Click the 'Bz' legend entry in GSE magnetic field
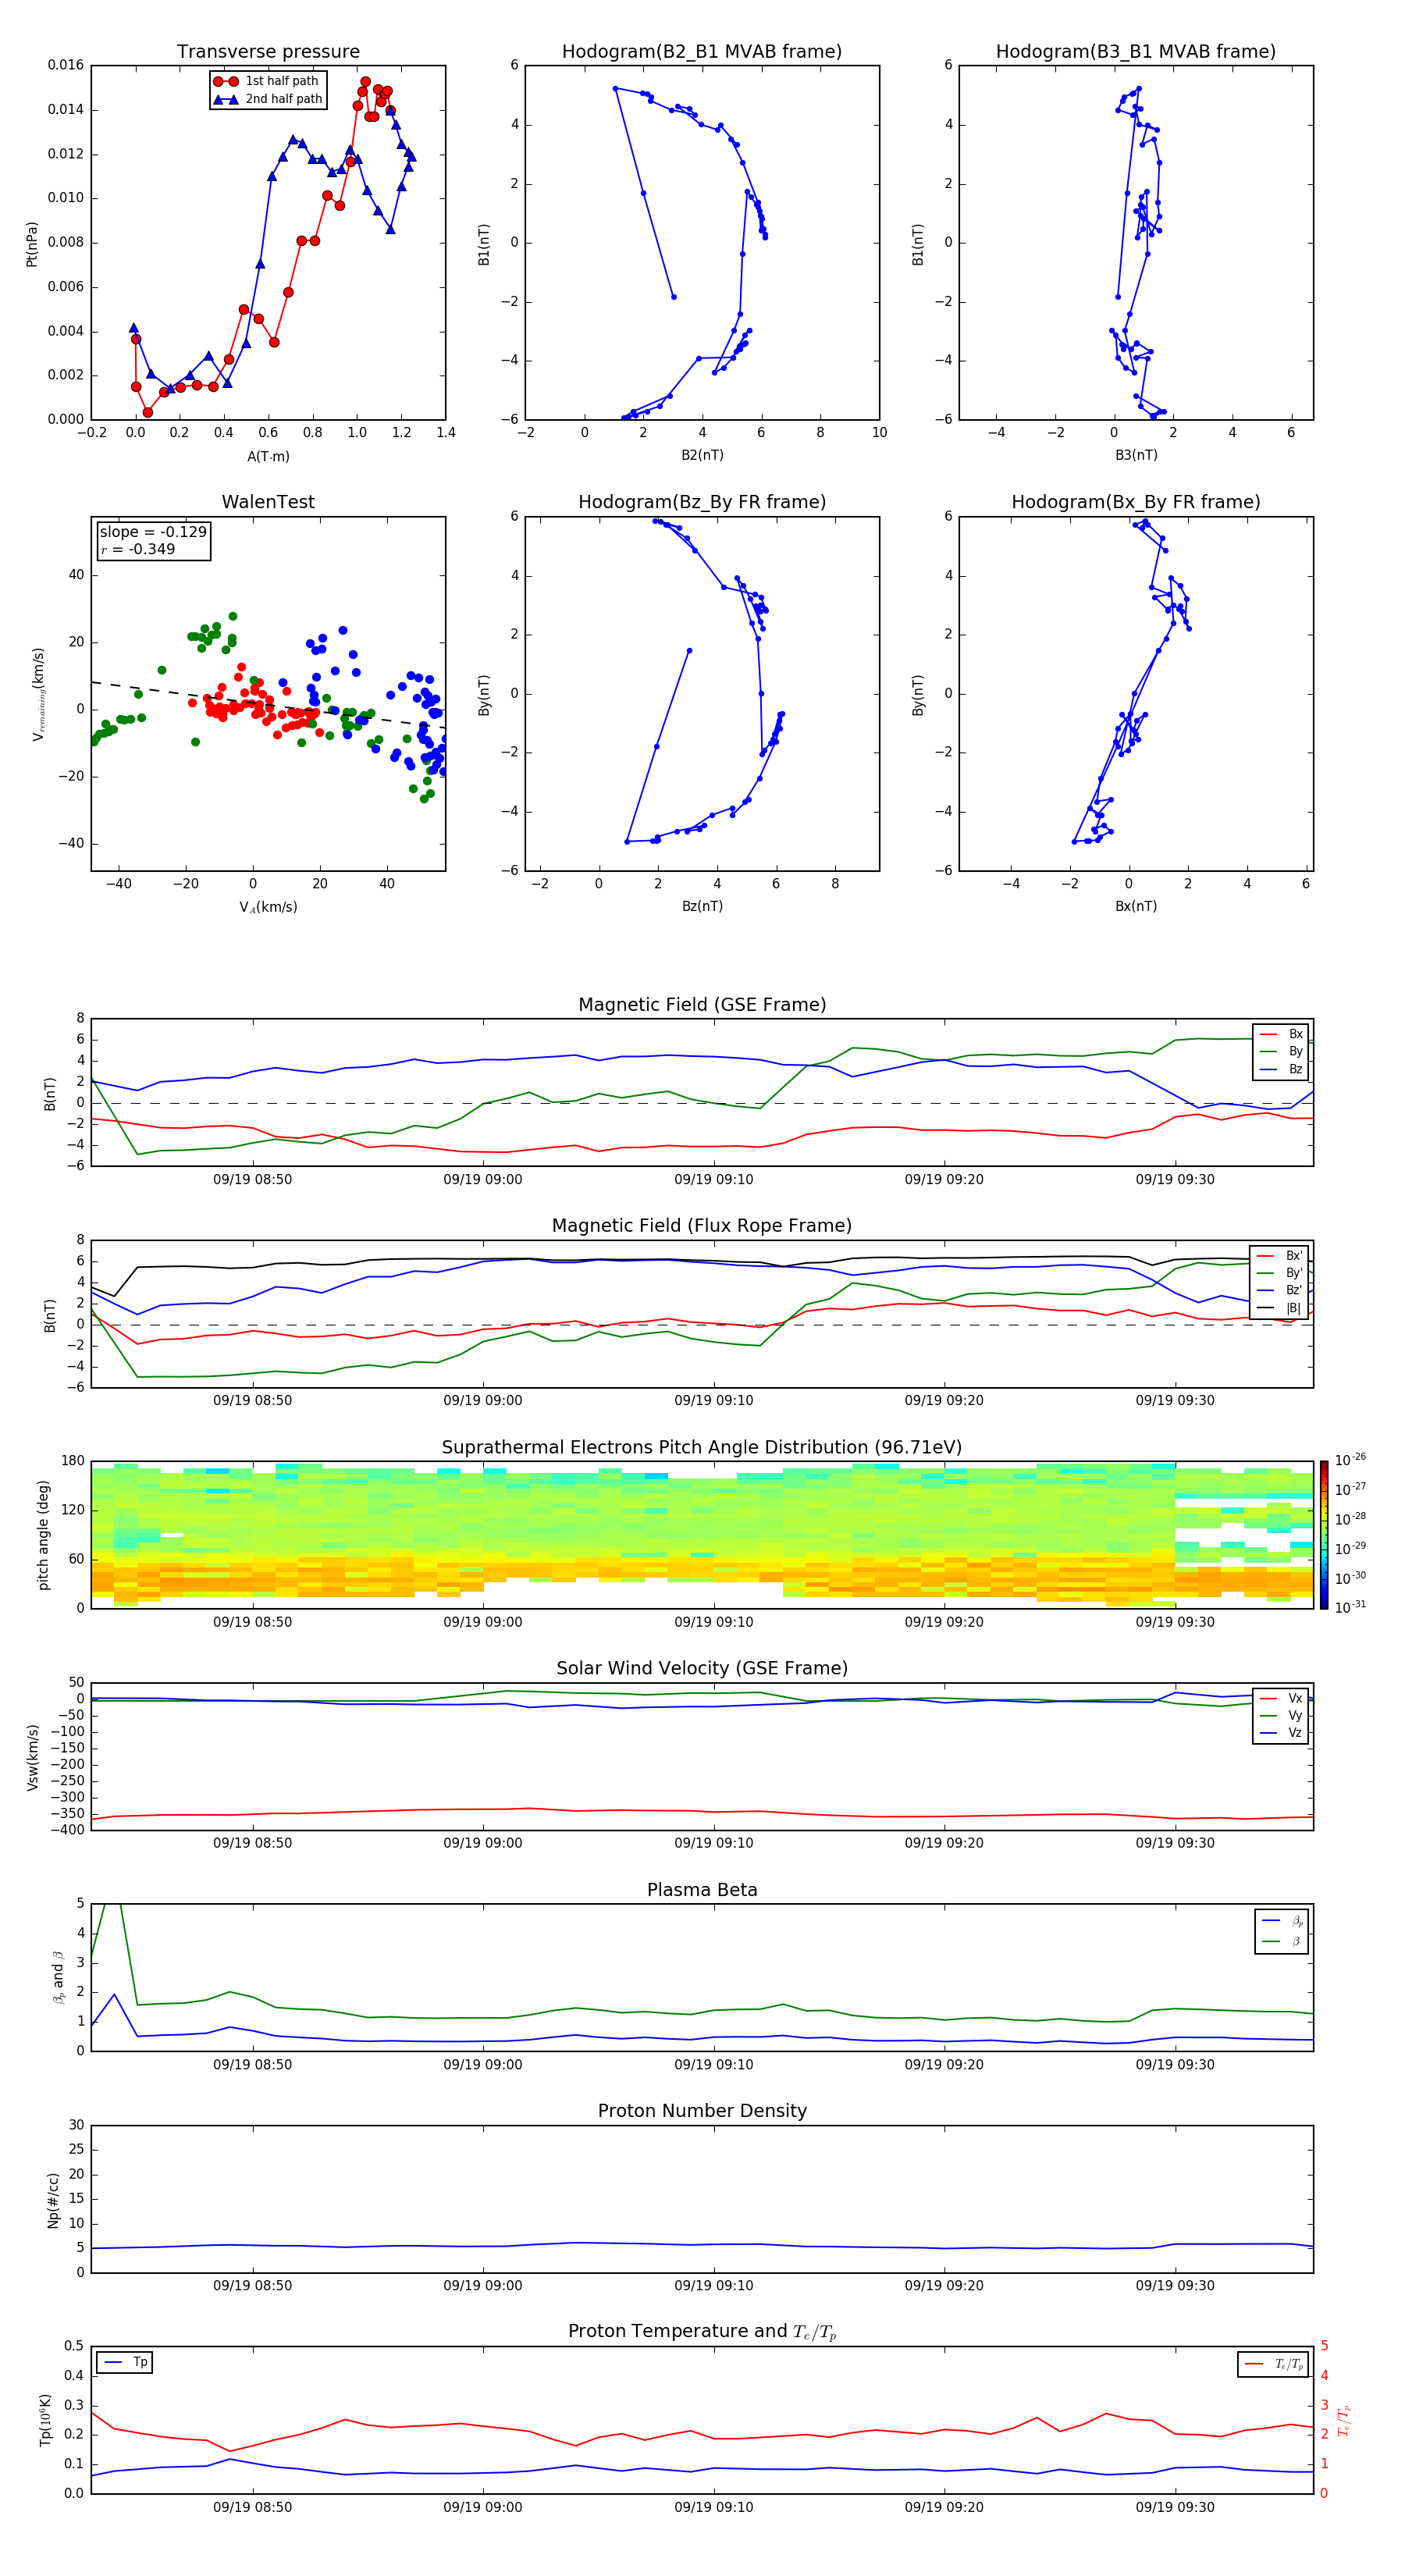 1282,1069
